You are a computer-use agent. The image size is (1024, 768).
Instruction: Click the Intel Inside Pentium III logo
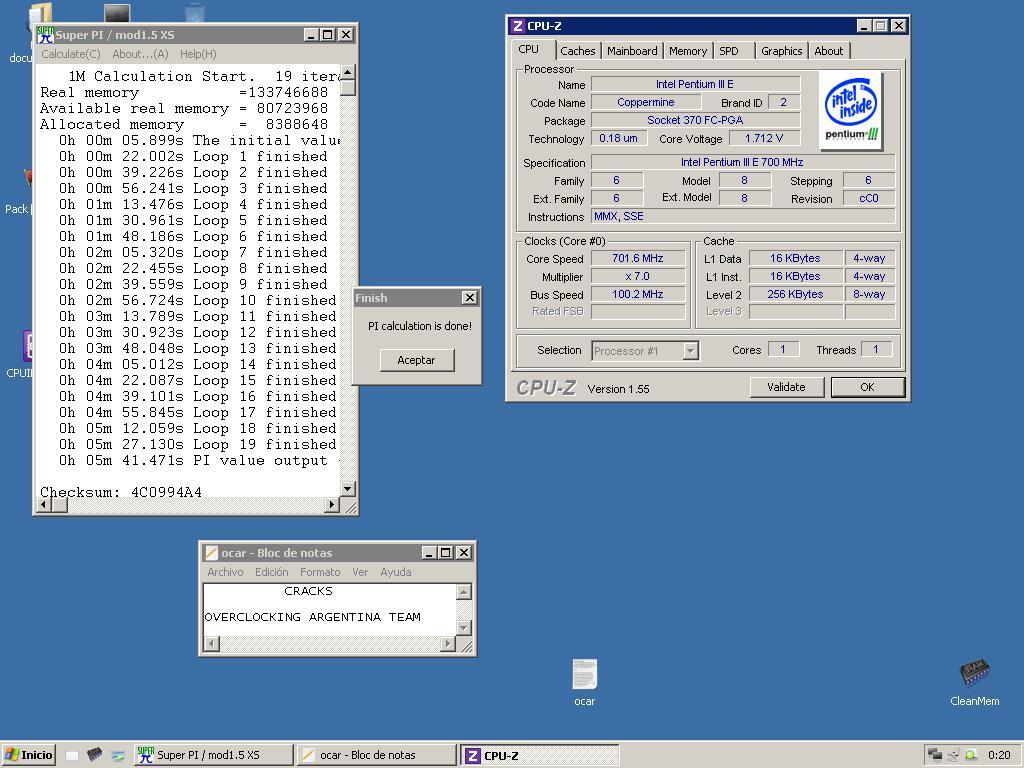coord(851,110)
